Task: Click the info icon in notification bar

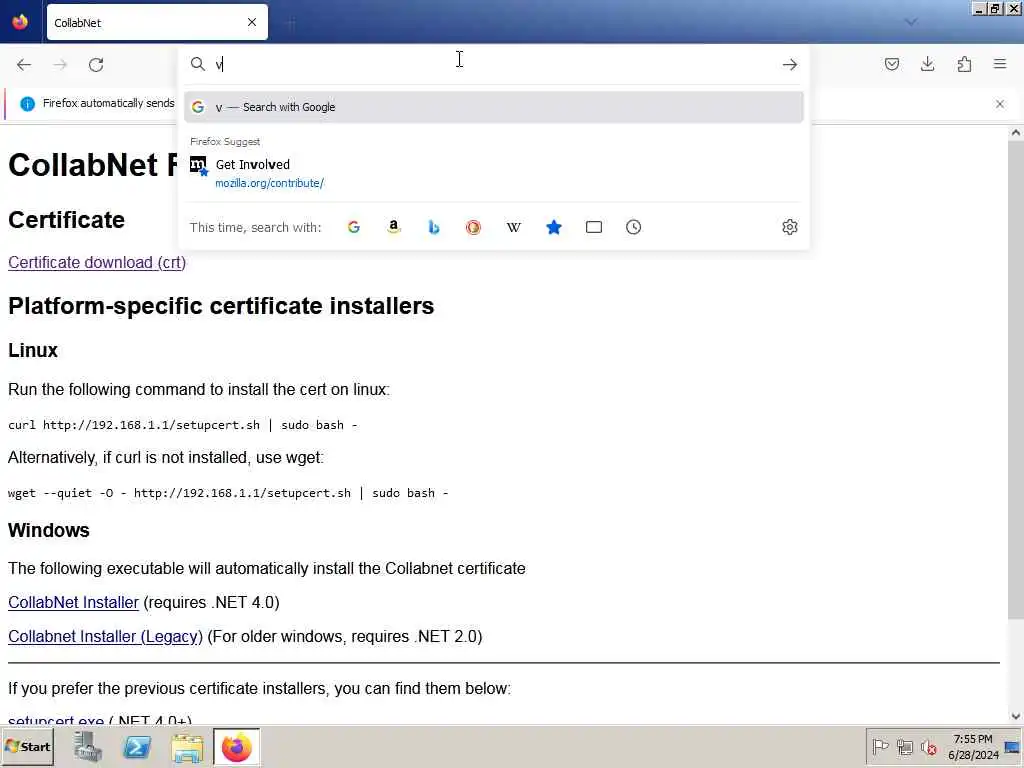Action: pyautogui.click(x=27, y=103)
